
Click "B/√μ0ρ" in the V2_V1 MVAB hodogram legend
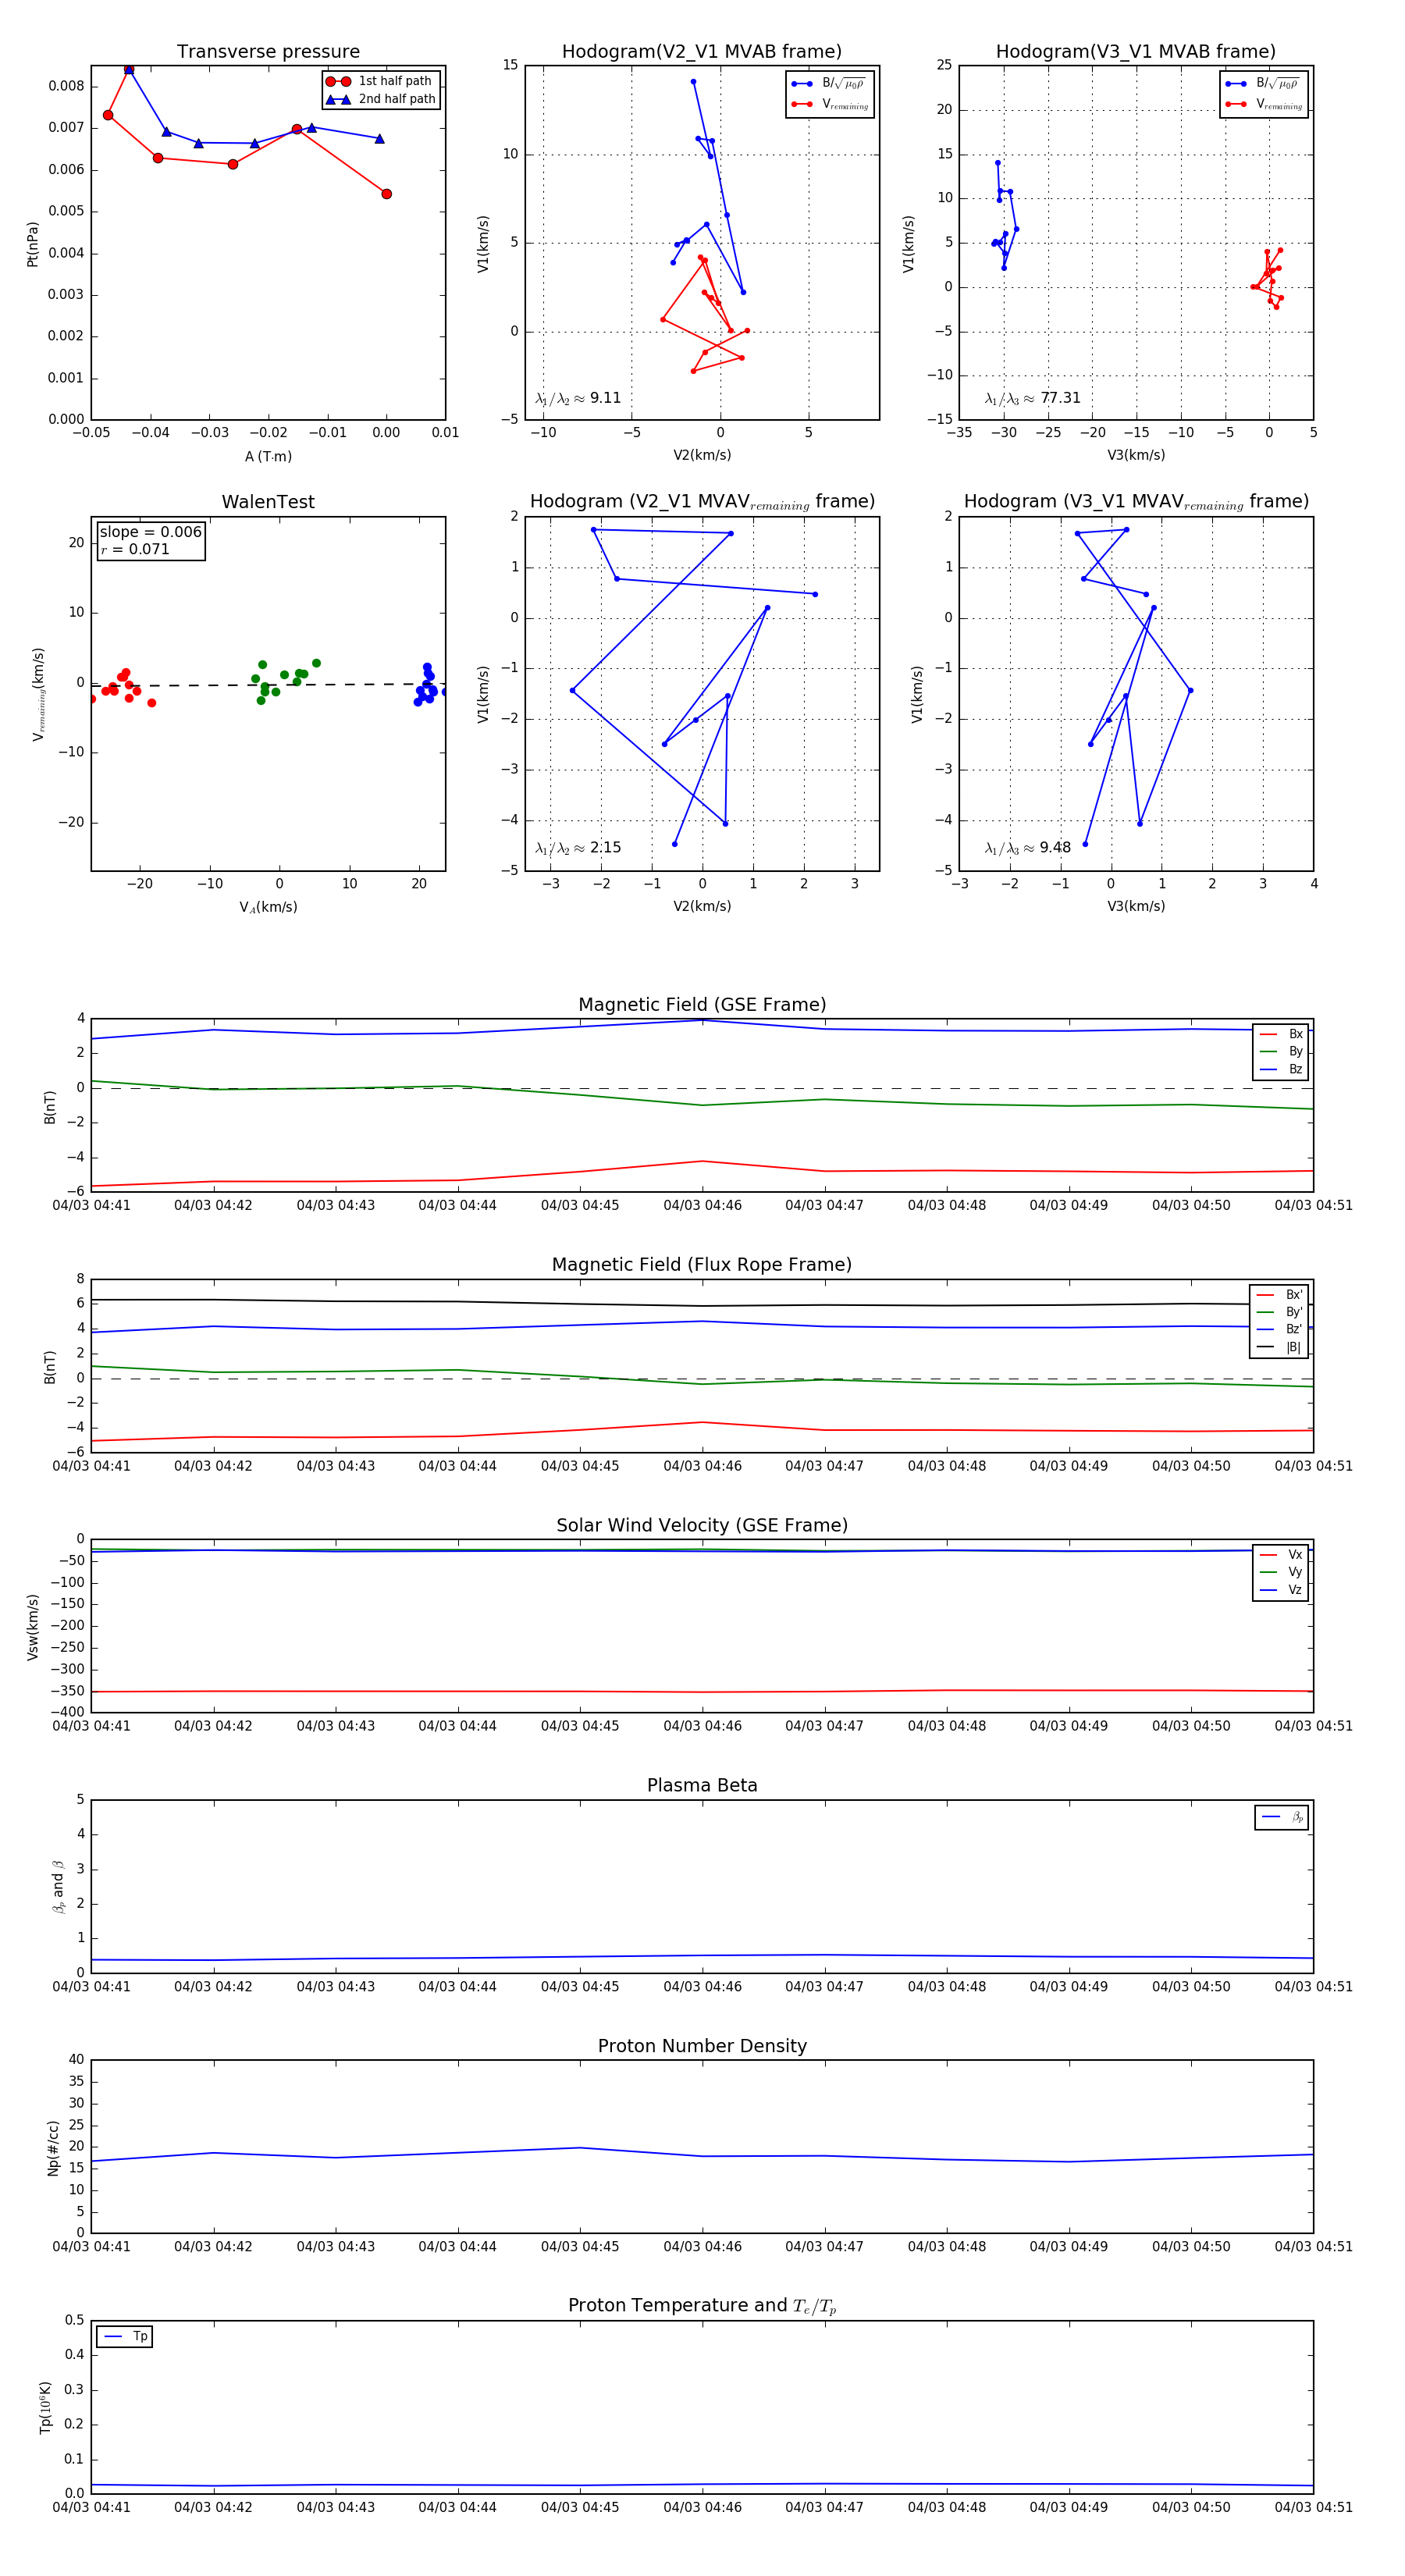coord(829,83)
